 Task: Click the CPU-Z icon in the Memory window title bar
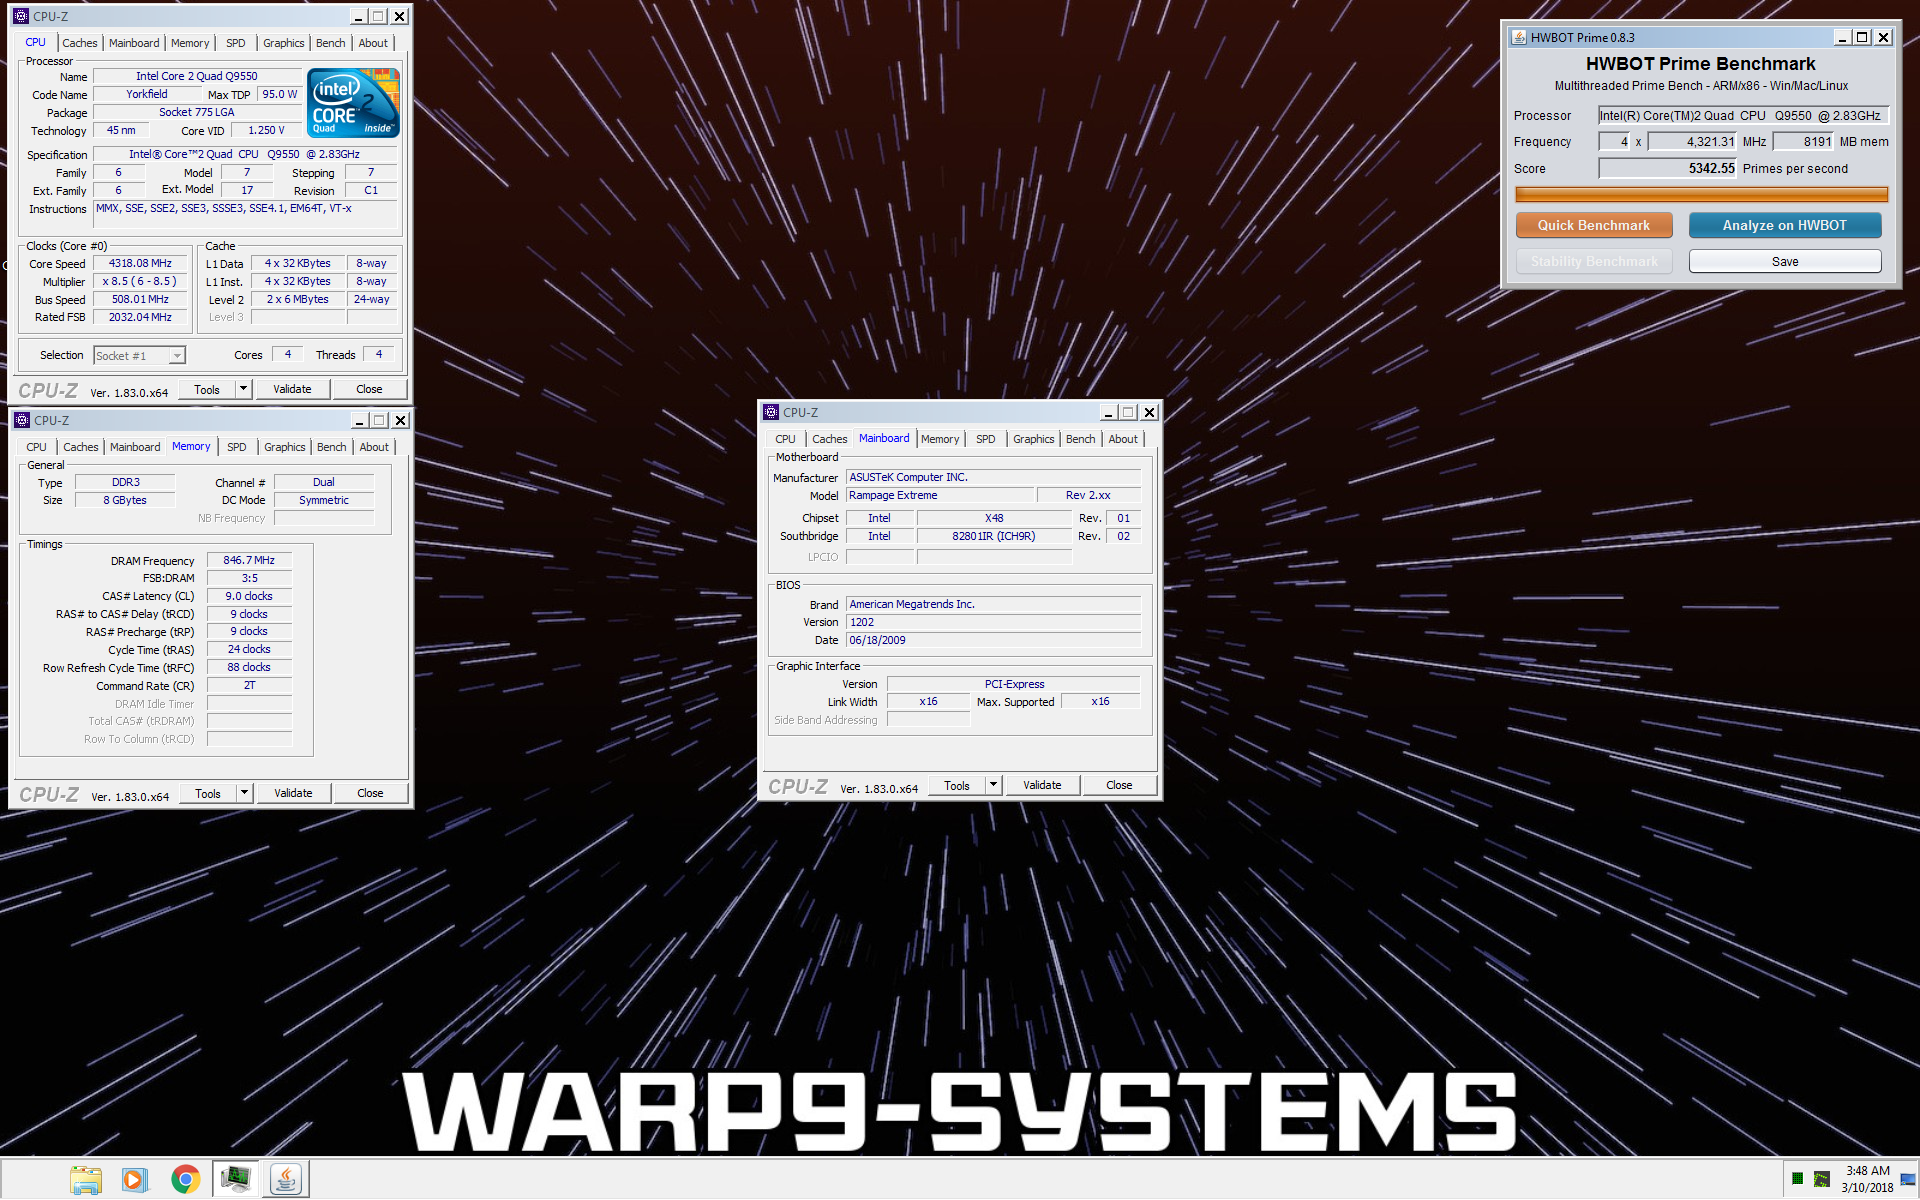[22, 420]
